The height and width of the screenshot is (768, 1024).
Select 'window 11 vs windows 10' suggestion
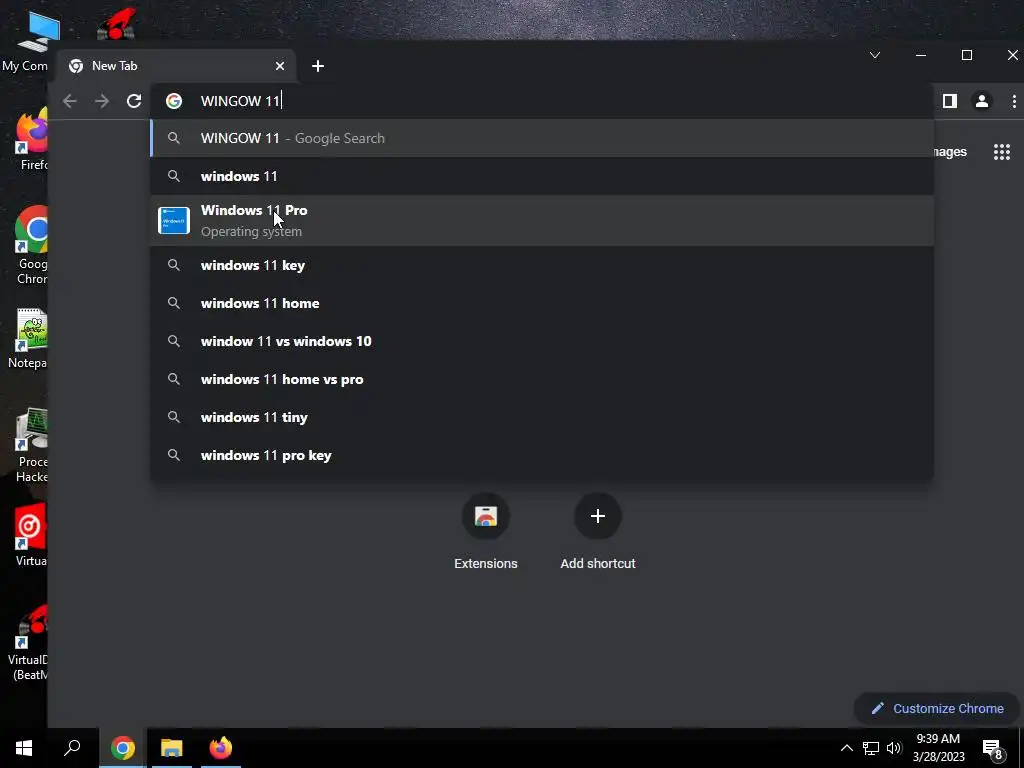542,341
